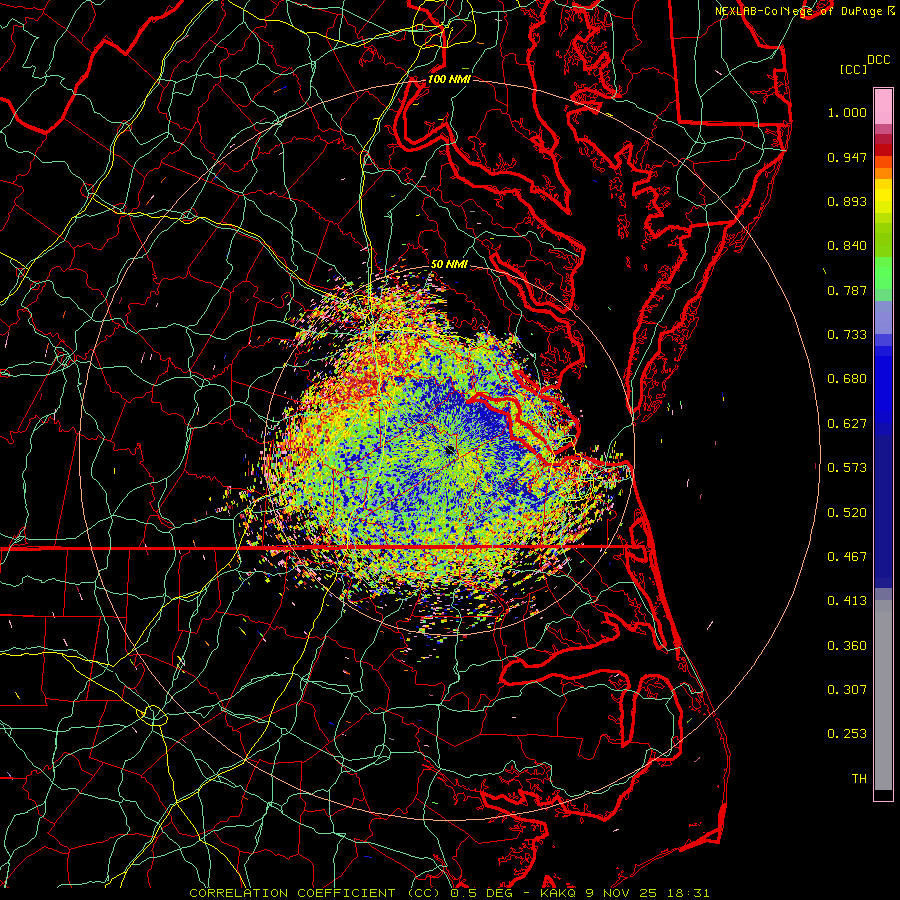This screenshot has height=900, width=900.
Task: Click the 0.360 scale label
Action: [847, 646]
